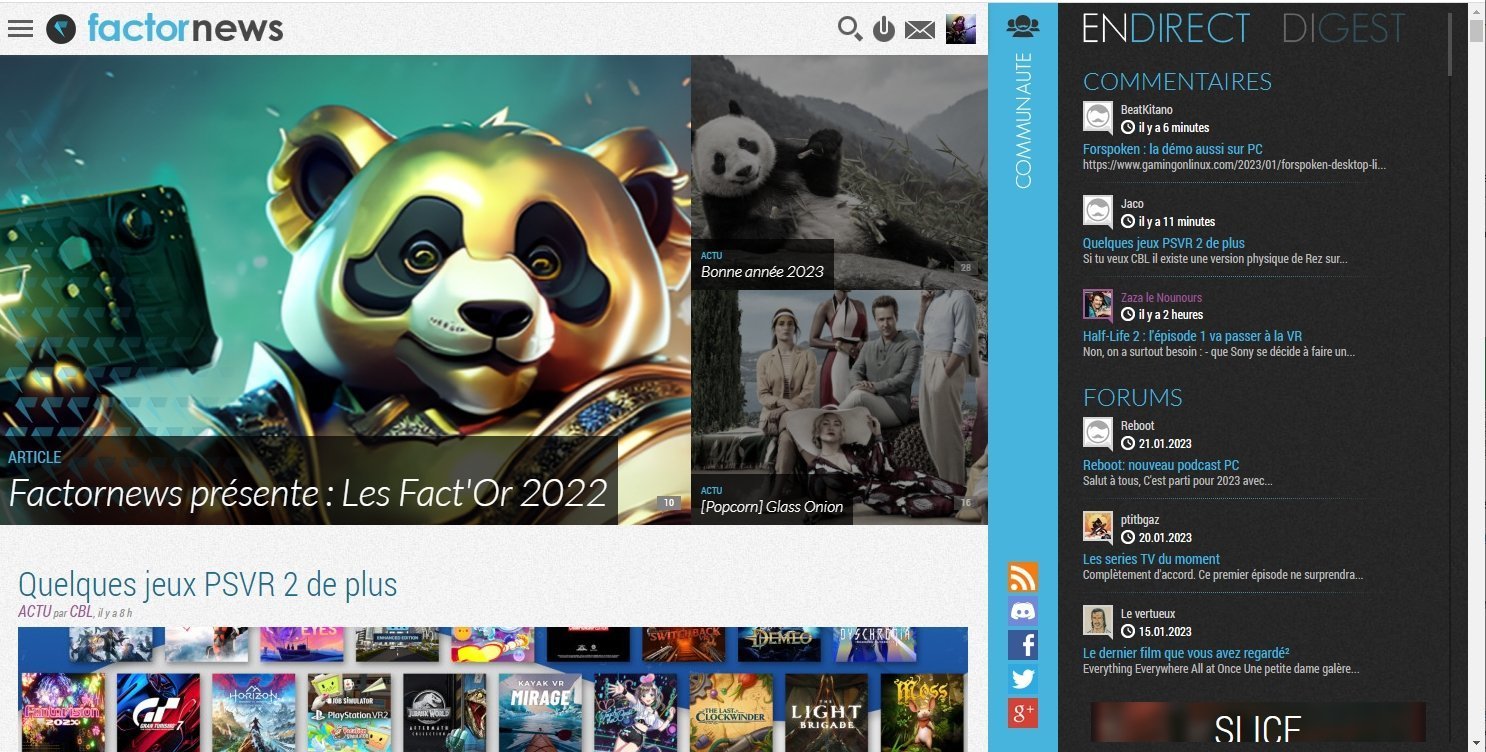This screenshot has width=1486, height=752.
Task: Click username ptitbgaz
Action: pyautogui.click(x=1140, y=520)
